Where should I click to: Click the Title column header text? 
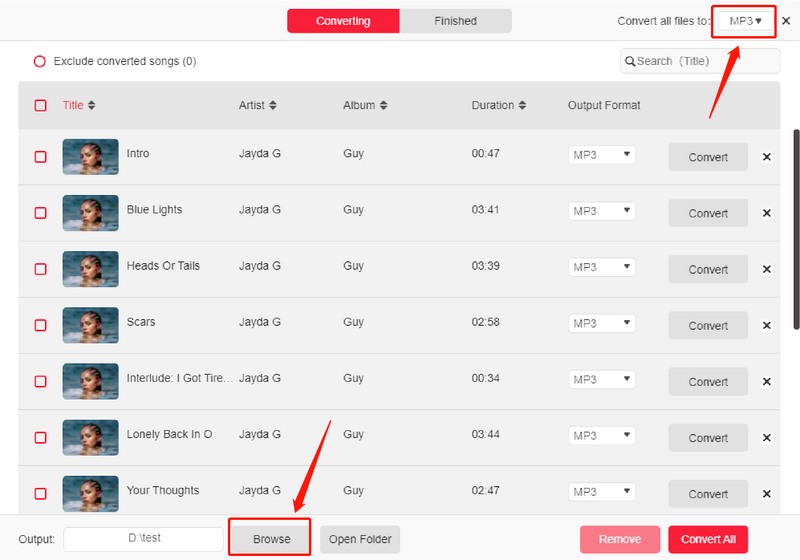tap(73, 105)
